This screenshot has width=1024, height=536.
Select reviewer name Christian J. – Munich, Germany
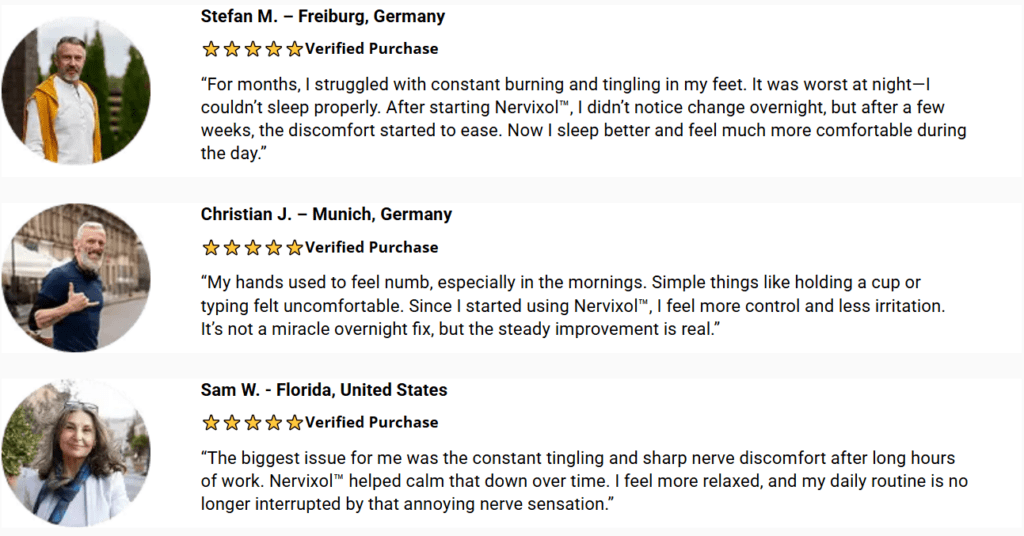coord(327,214)
